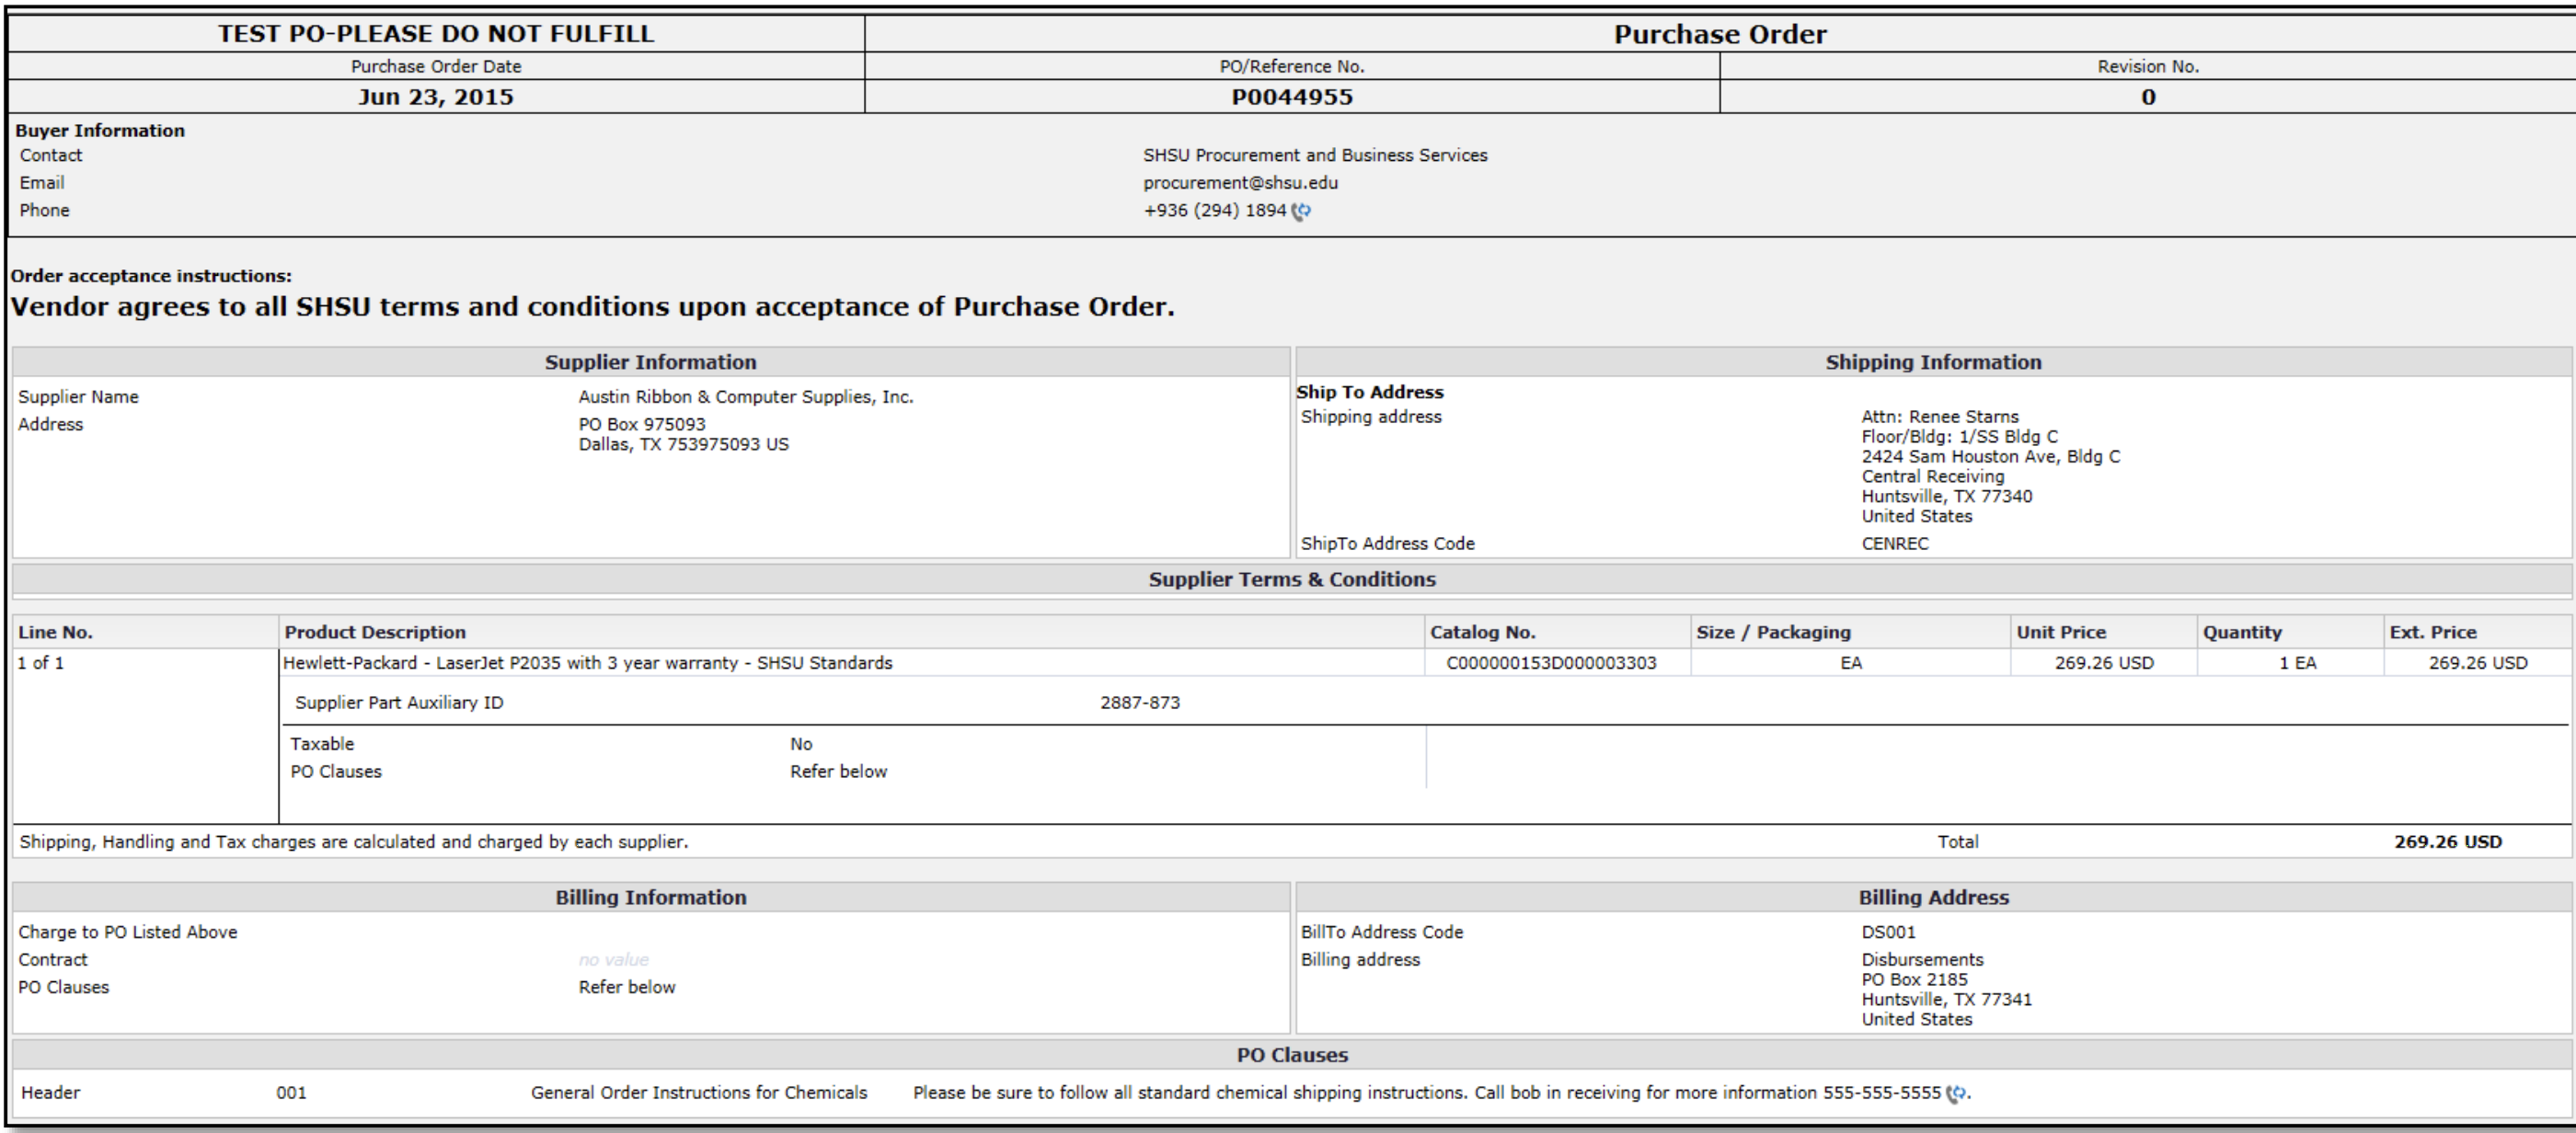Image resolution: width=2576 pixels, height=1133 pixels.
Task: Click call icon after 555-555-5555 number
Action: (1956, 1093)
